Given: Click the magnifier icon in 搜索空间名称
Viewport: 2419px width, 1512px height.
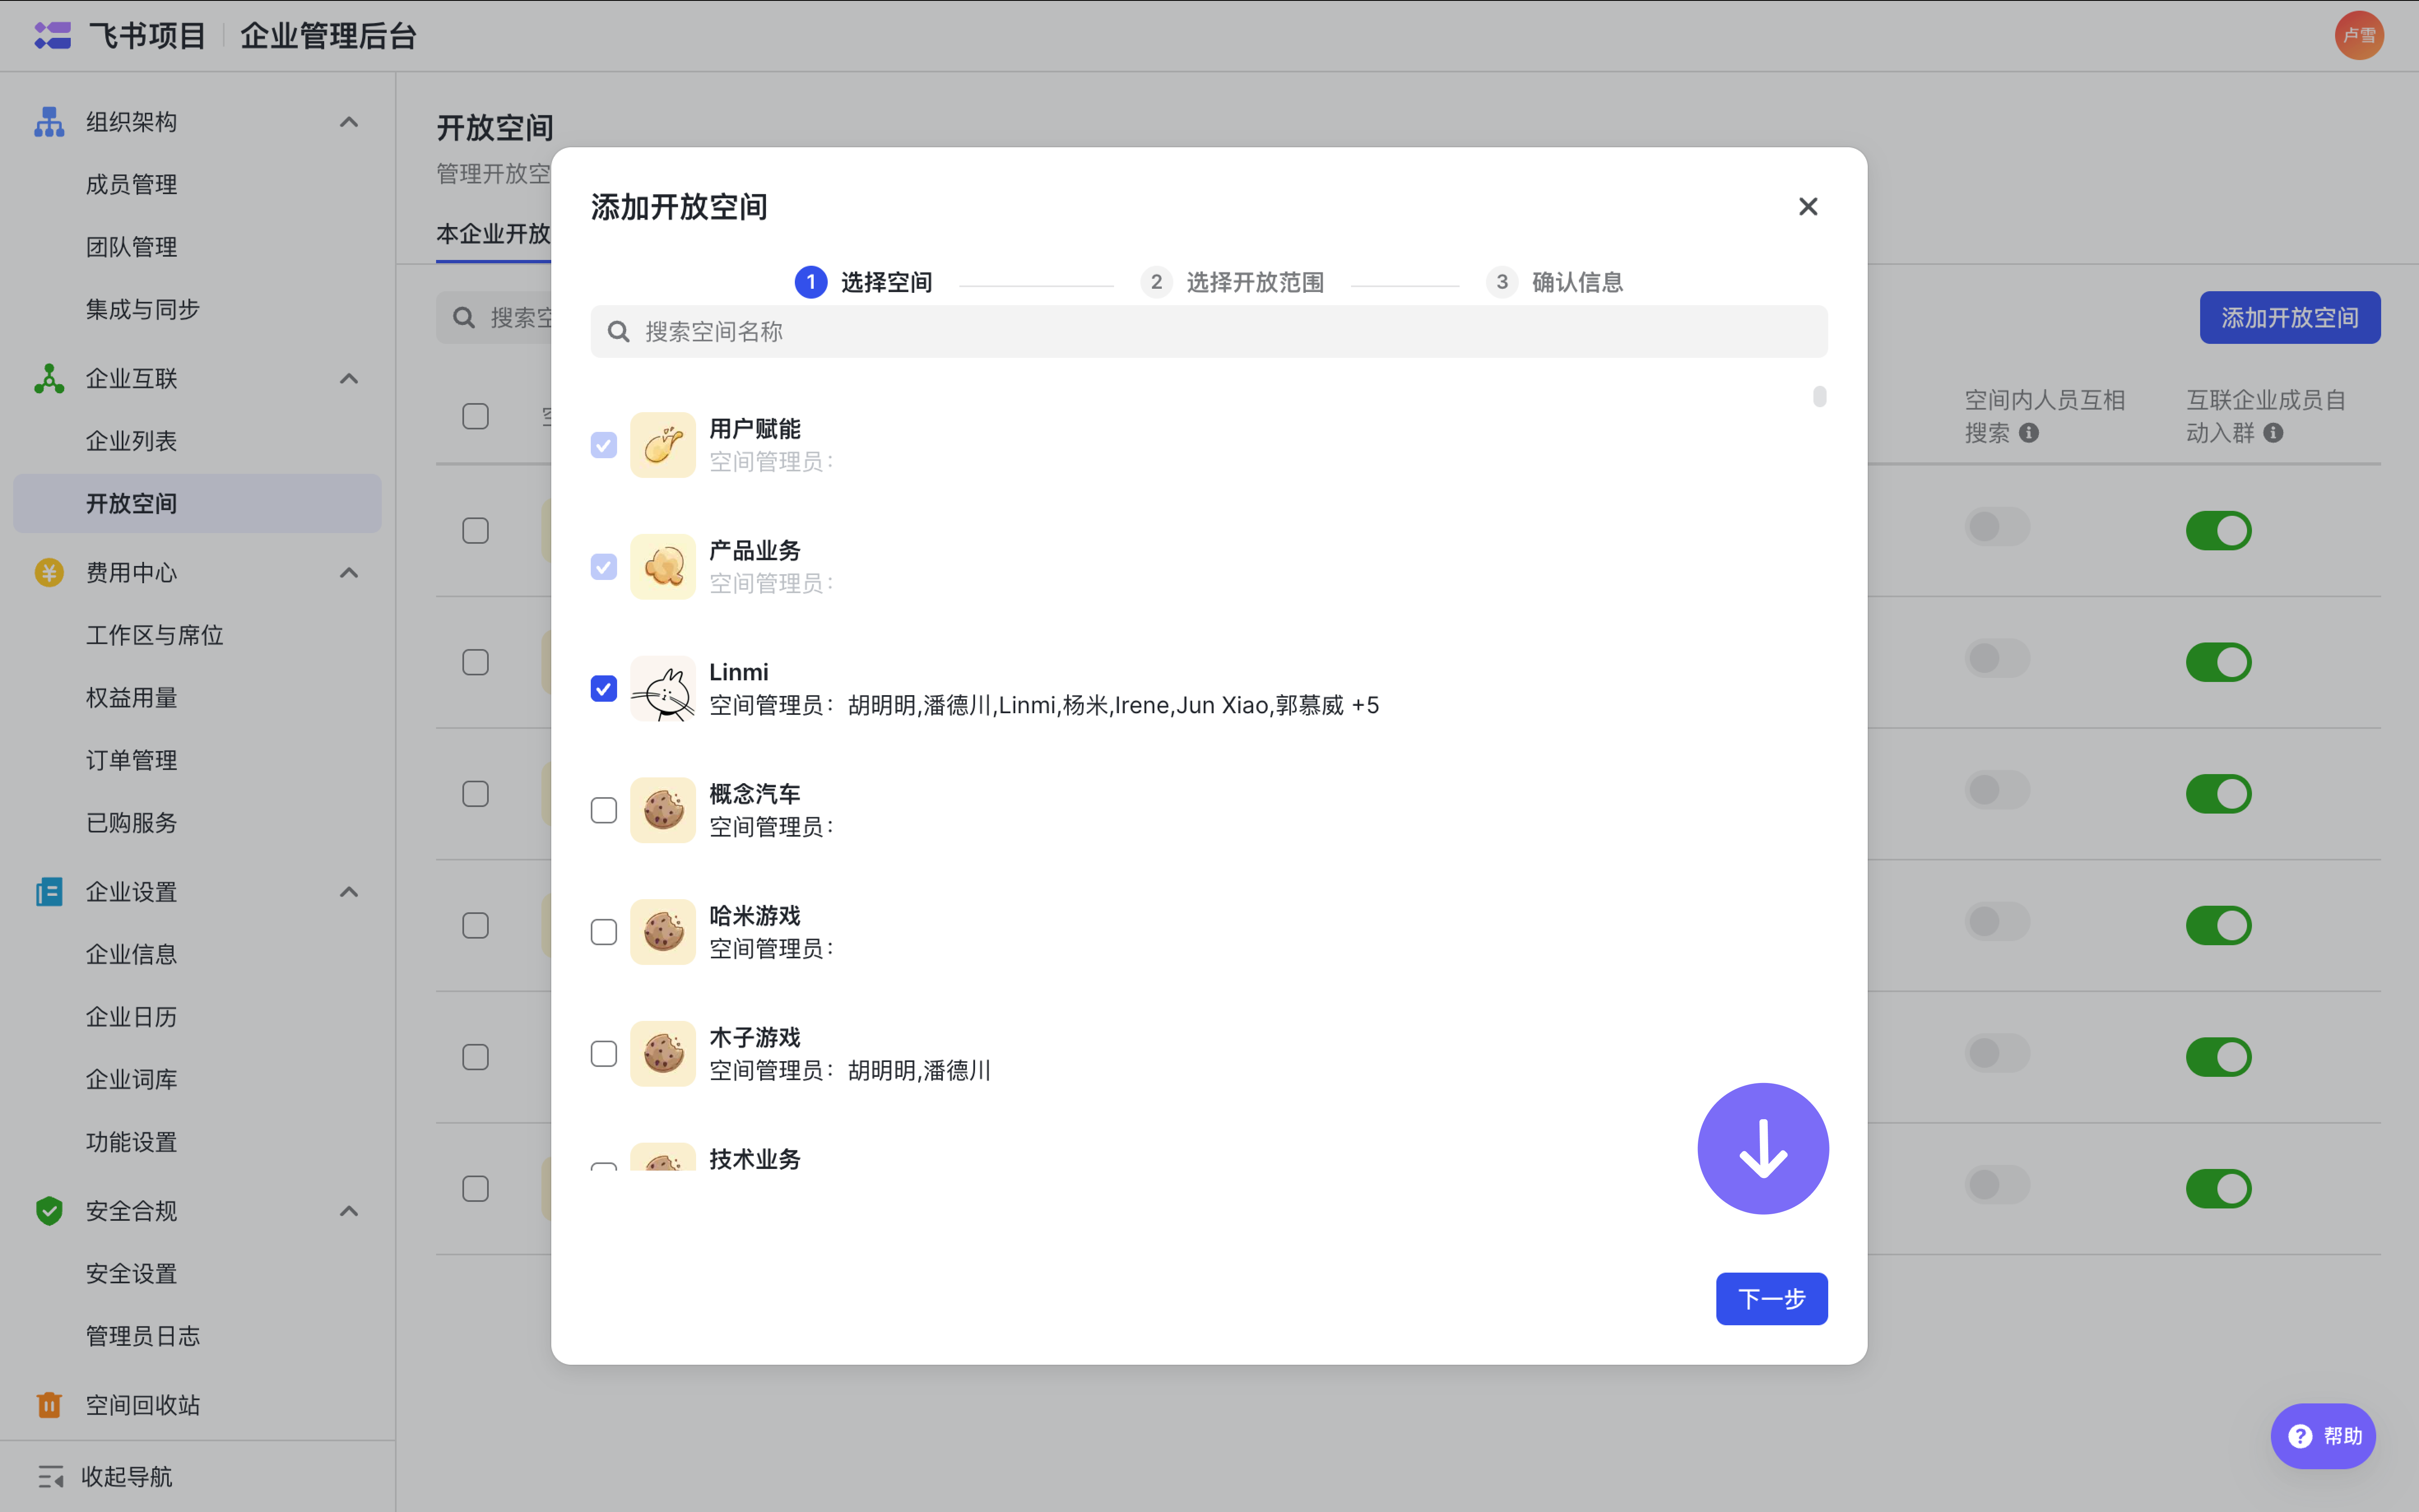Looking at the screenshot, I should coord(619,331).
